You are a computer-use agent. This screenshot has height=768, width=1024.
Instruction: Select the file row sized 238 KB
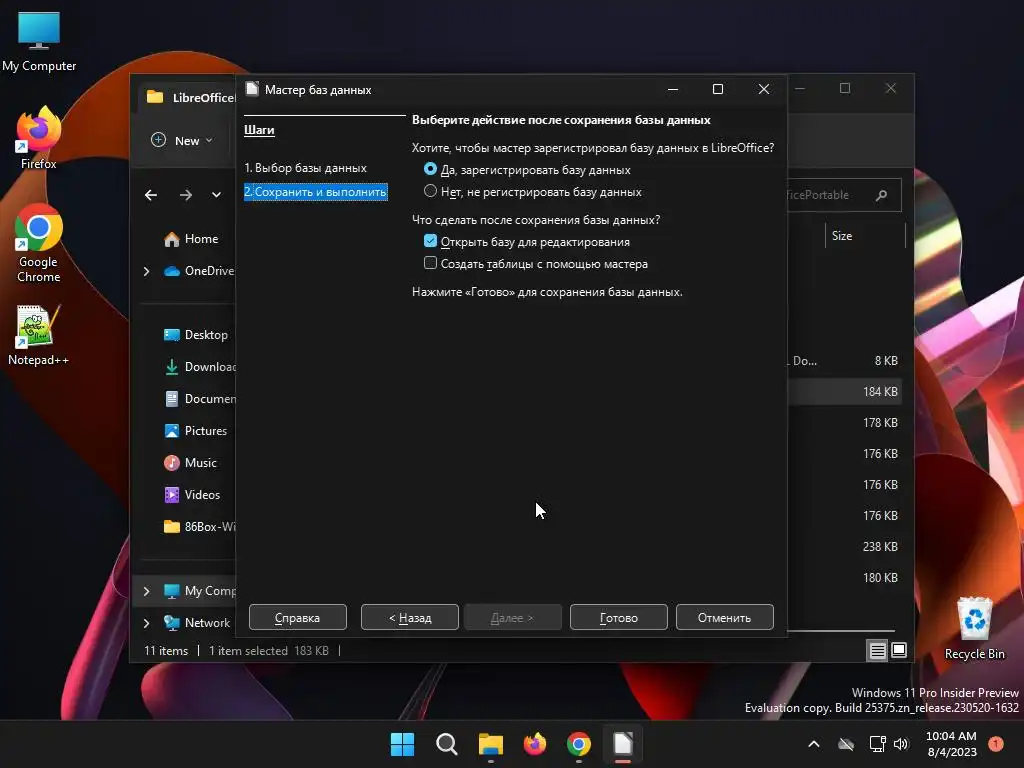tap(844, 547)
